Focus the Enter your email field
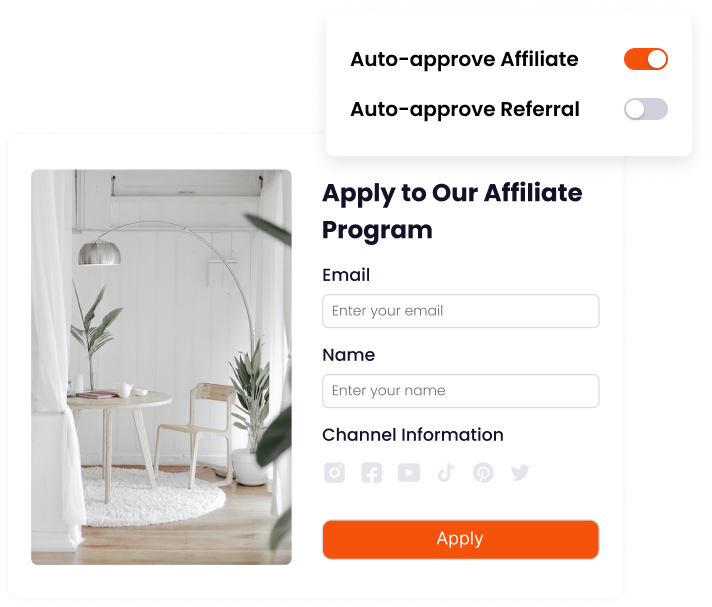 460,311
